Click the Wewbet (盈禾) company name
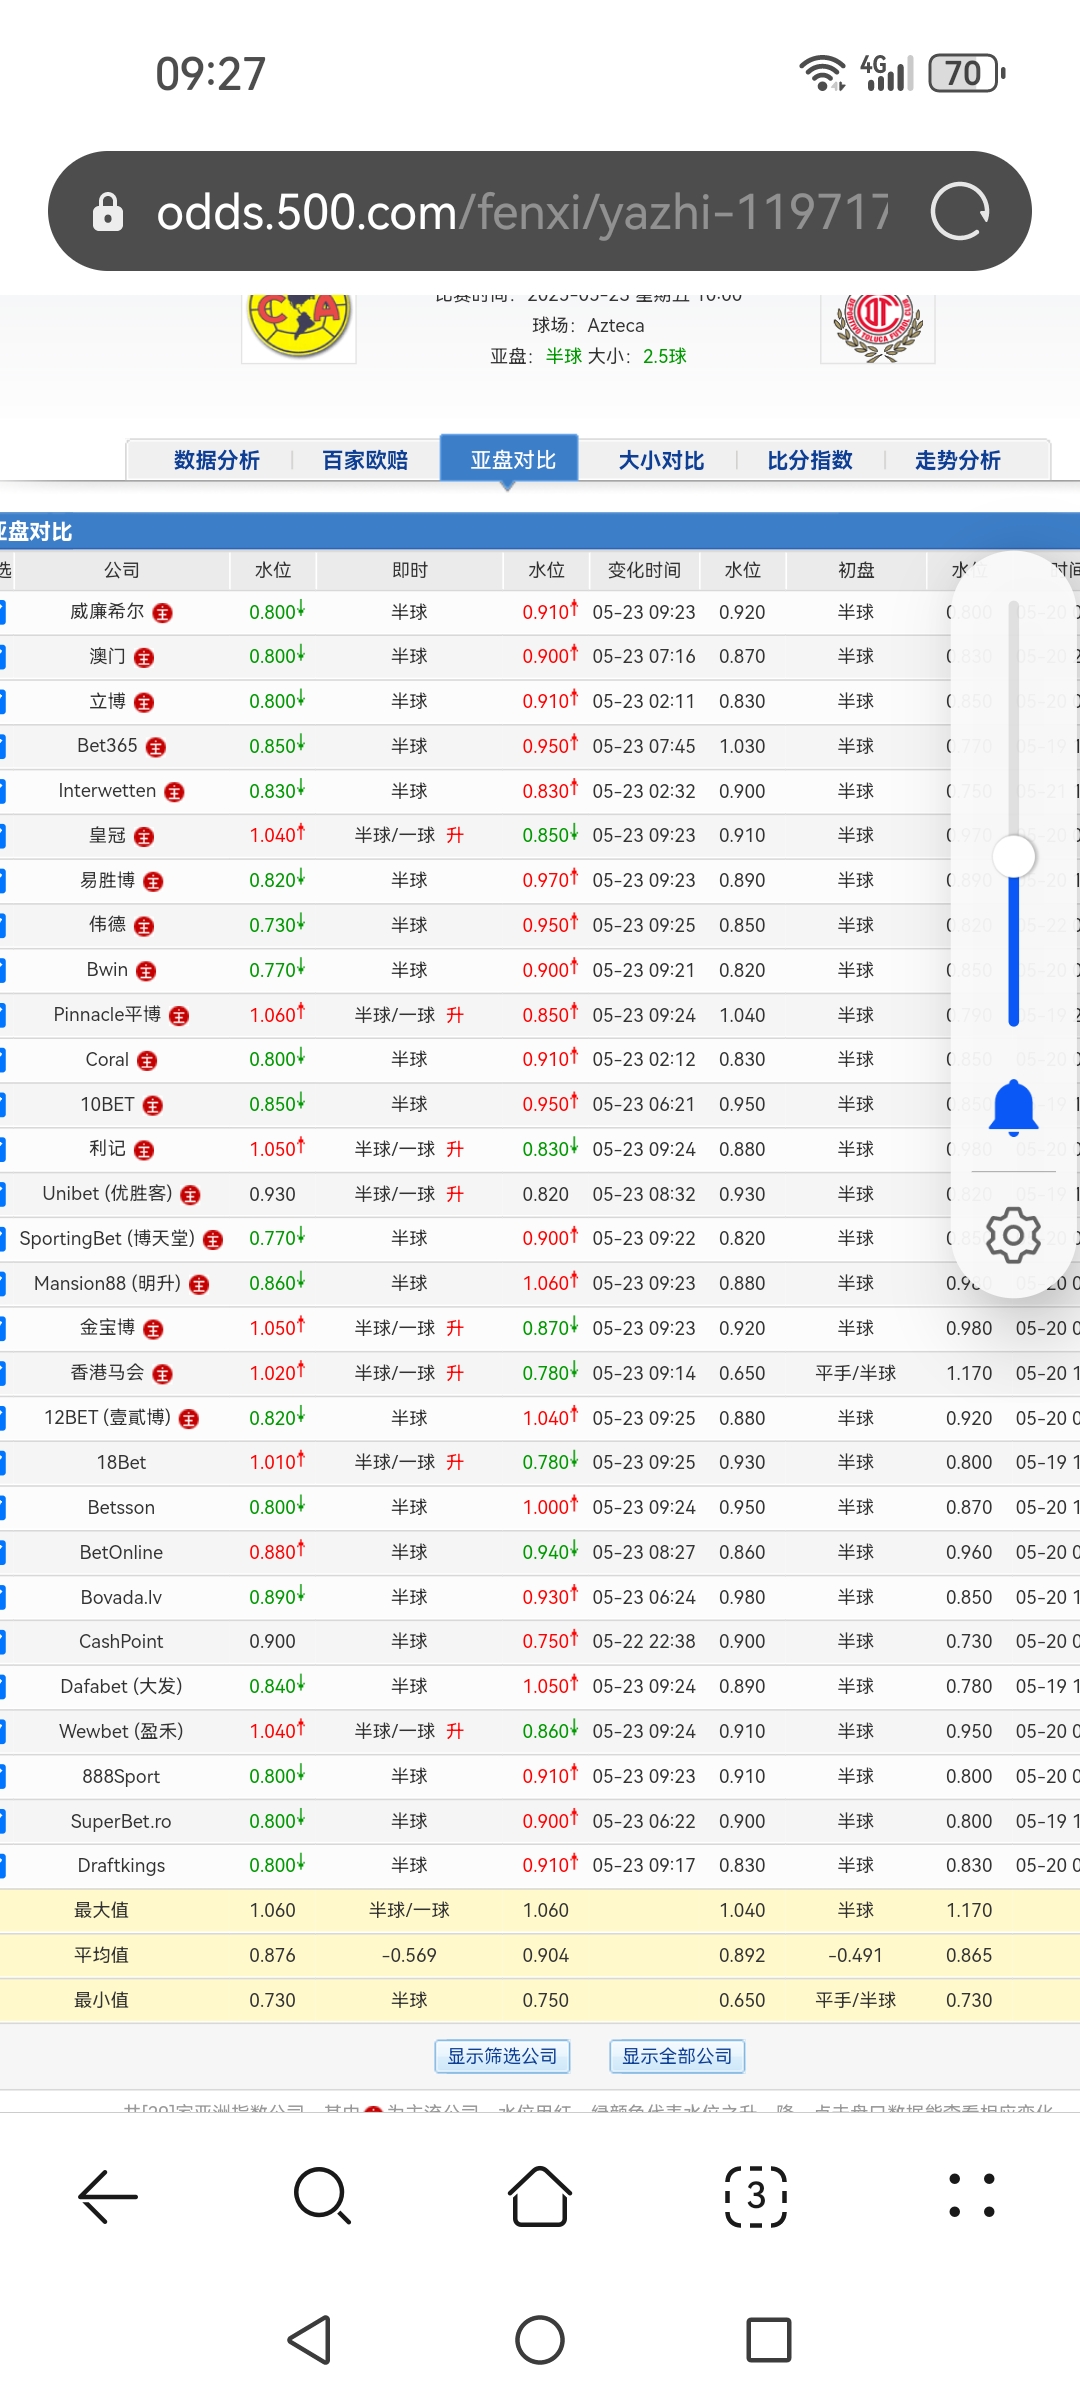Image resolution: width=1080 pixels, height=2400 pixels. click(121, 1731)
